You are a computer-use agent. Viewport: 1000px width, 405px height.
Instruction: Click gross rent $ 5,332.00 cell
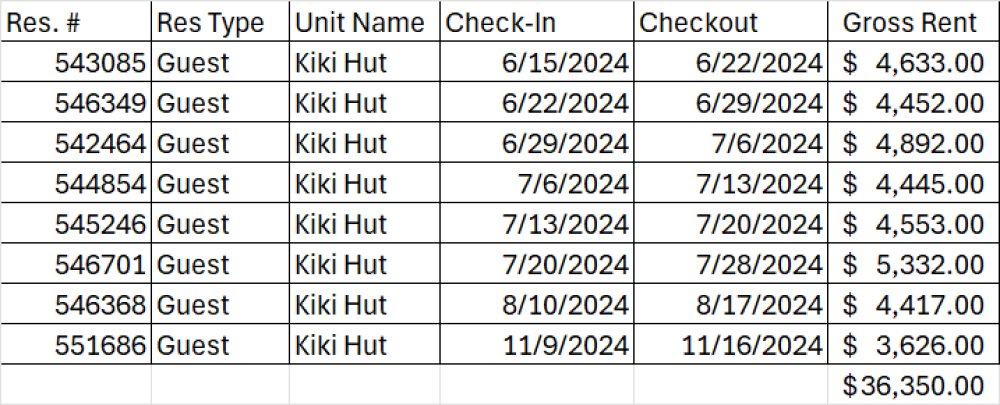tap(913, 263)
